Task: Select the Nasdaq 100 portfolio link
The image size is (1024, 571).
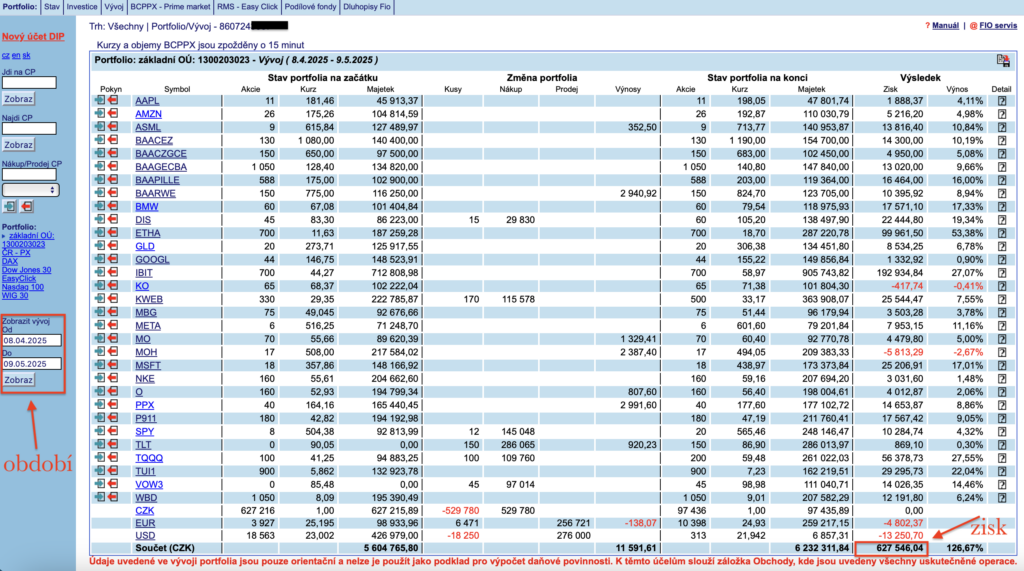Action: tap(23, 287)
